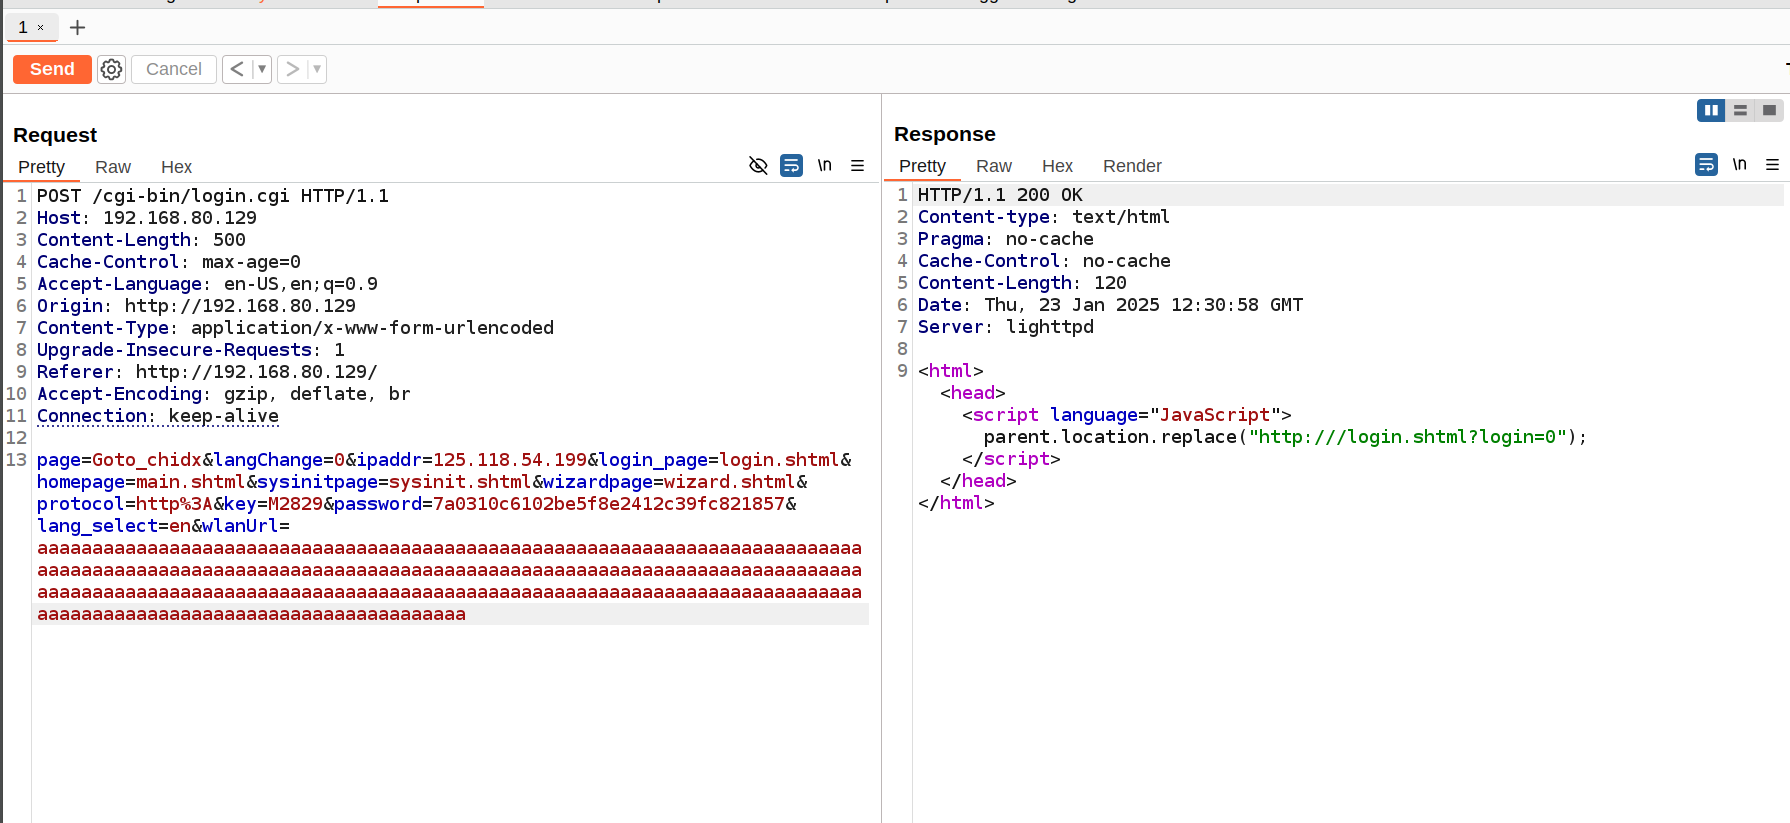Click the Server: lighttpd header
Image resolution: width=1790 pixels, height=823 pixels.
coord(1006,327)
